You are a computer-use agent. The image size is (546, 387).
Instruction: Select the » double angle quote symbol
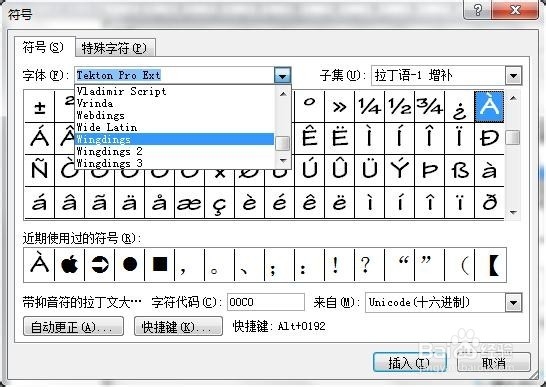click(x=340, y=107)
